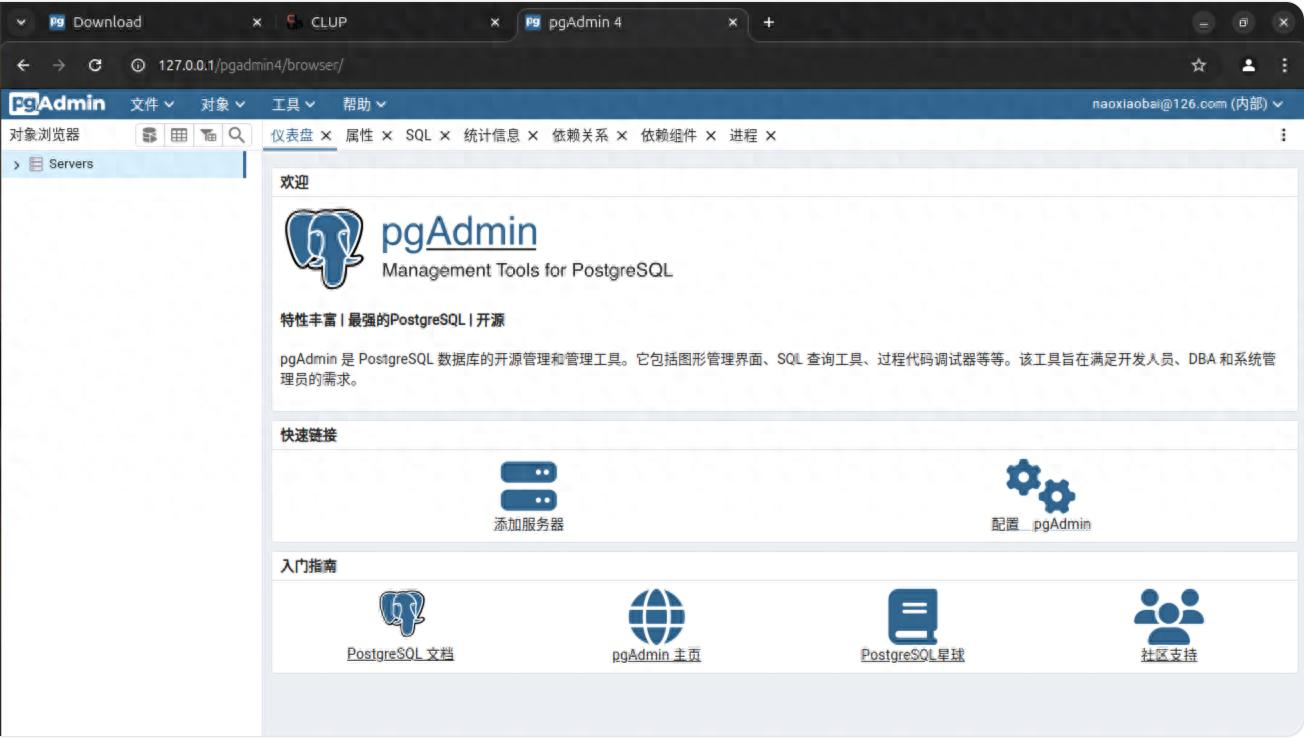Click the large pgAdmin elephant logo
The image size is (1304, 738).
point(324,249)
